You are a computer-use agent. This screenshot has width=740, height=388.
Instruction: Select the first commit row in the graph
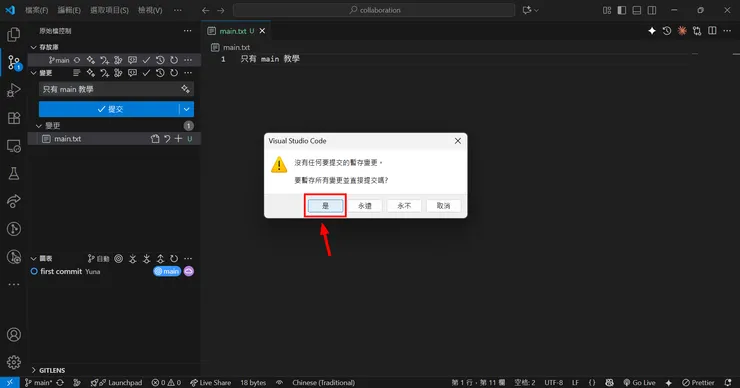tap(113, 271)
